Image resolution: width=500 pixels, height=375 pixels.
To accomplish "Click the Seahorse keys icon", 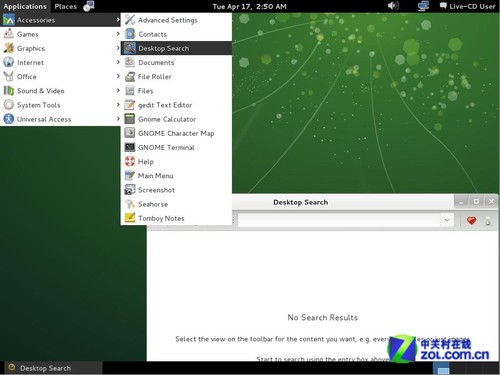I will tap(130, 204).
